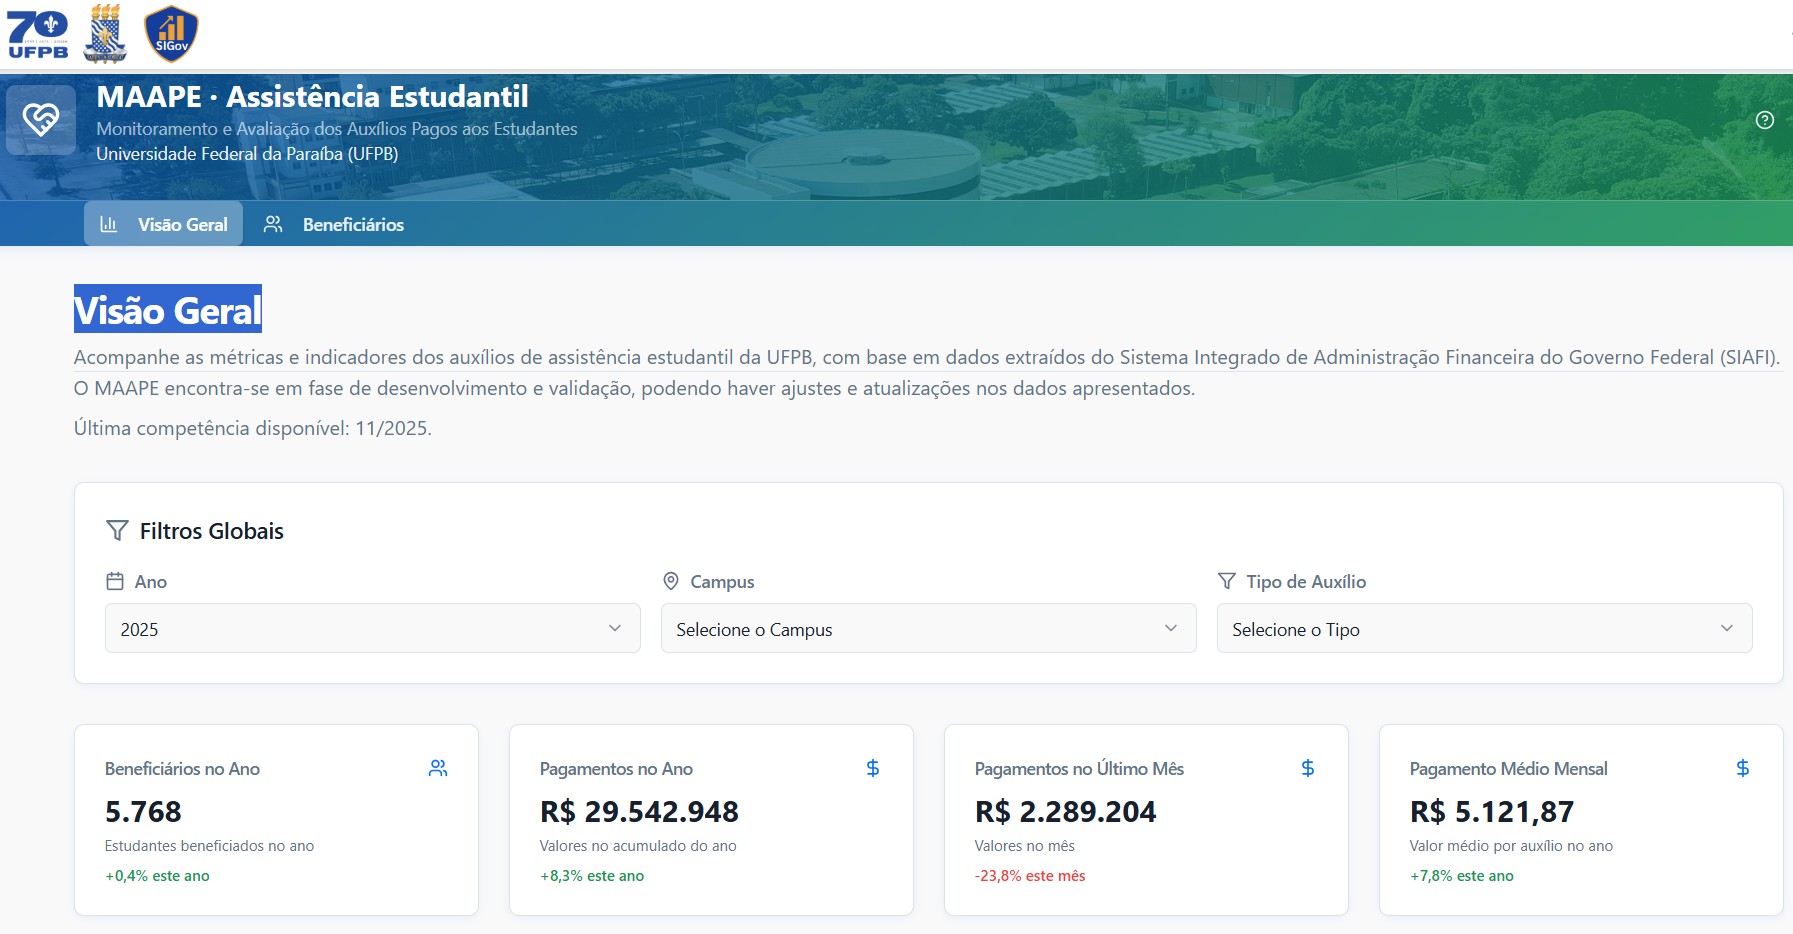
Task: Click the university coat of arms emblem
Action: click(105, 34)
